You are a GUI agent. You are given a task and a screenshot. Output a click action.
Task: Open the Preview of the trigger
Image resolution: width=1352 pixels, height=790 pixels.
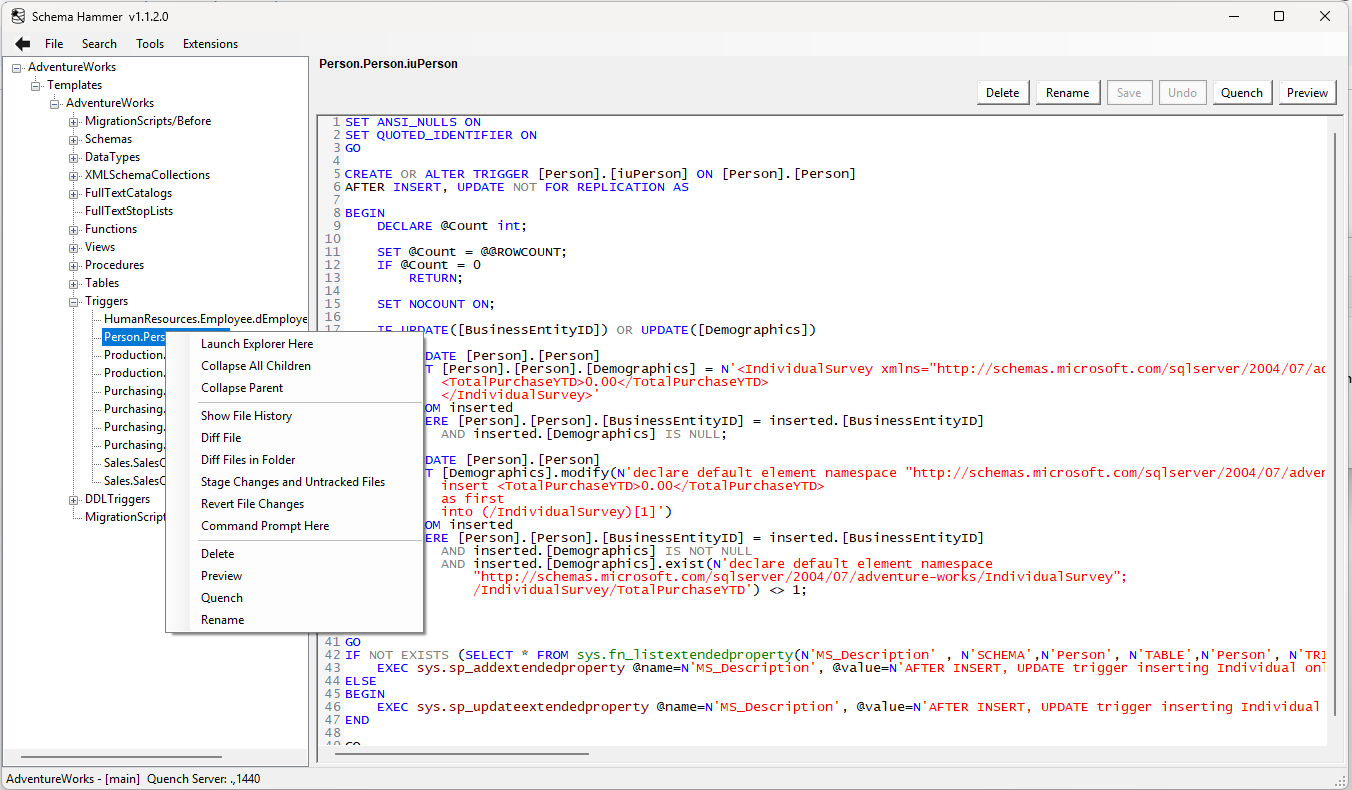(x=1307, y=92)
